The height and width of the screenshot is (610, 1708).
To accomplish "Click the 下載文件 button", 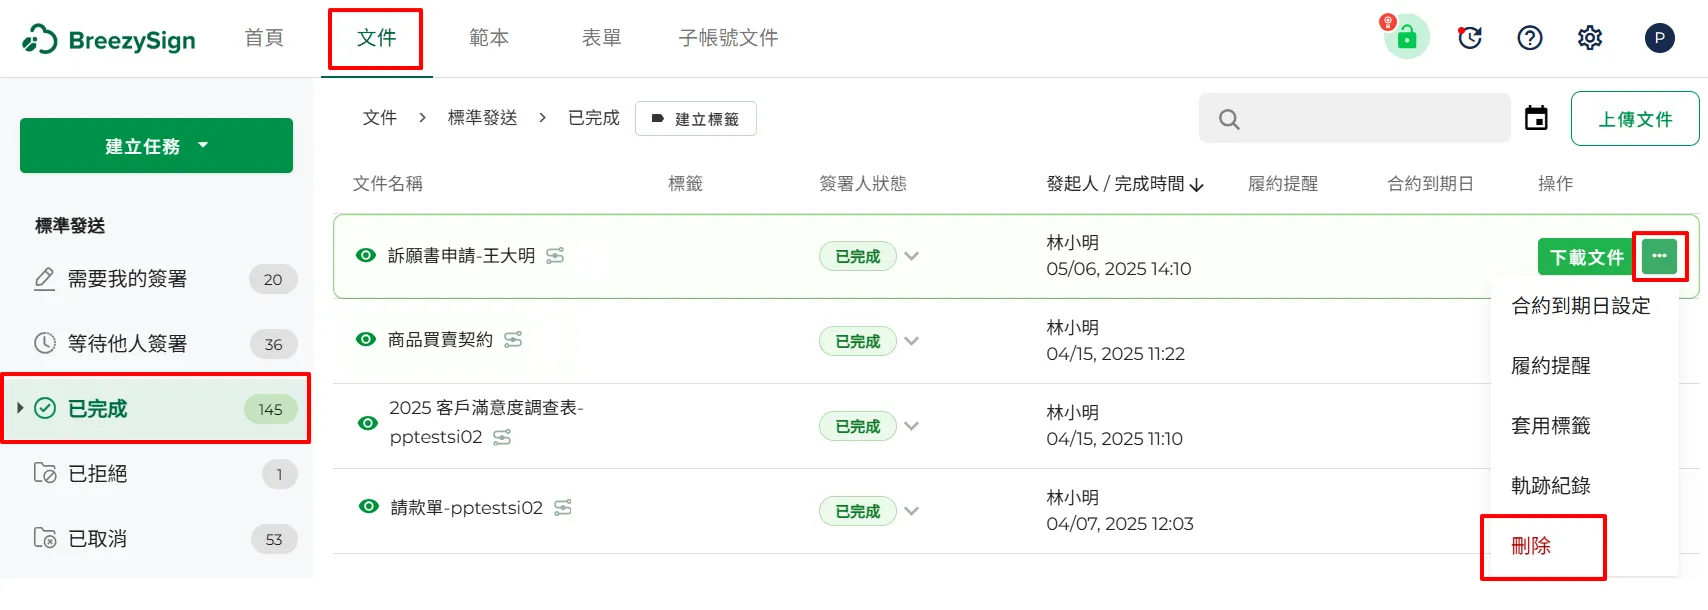I will coord(1585,257).
